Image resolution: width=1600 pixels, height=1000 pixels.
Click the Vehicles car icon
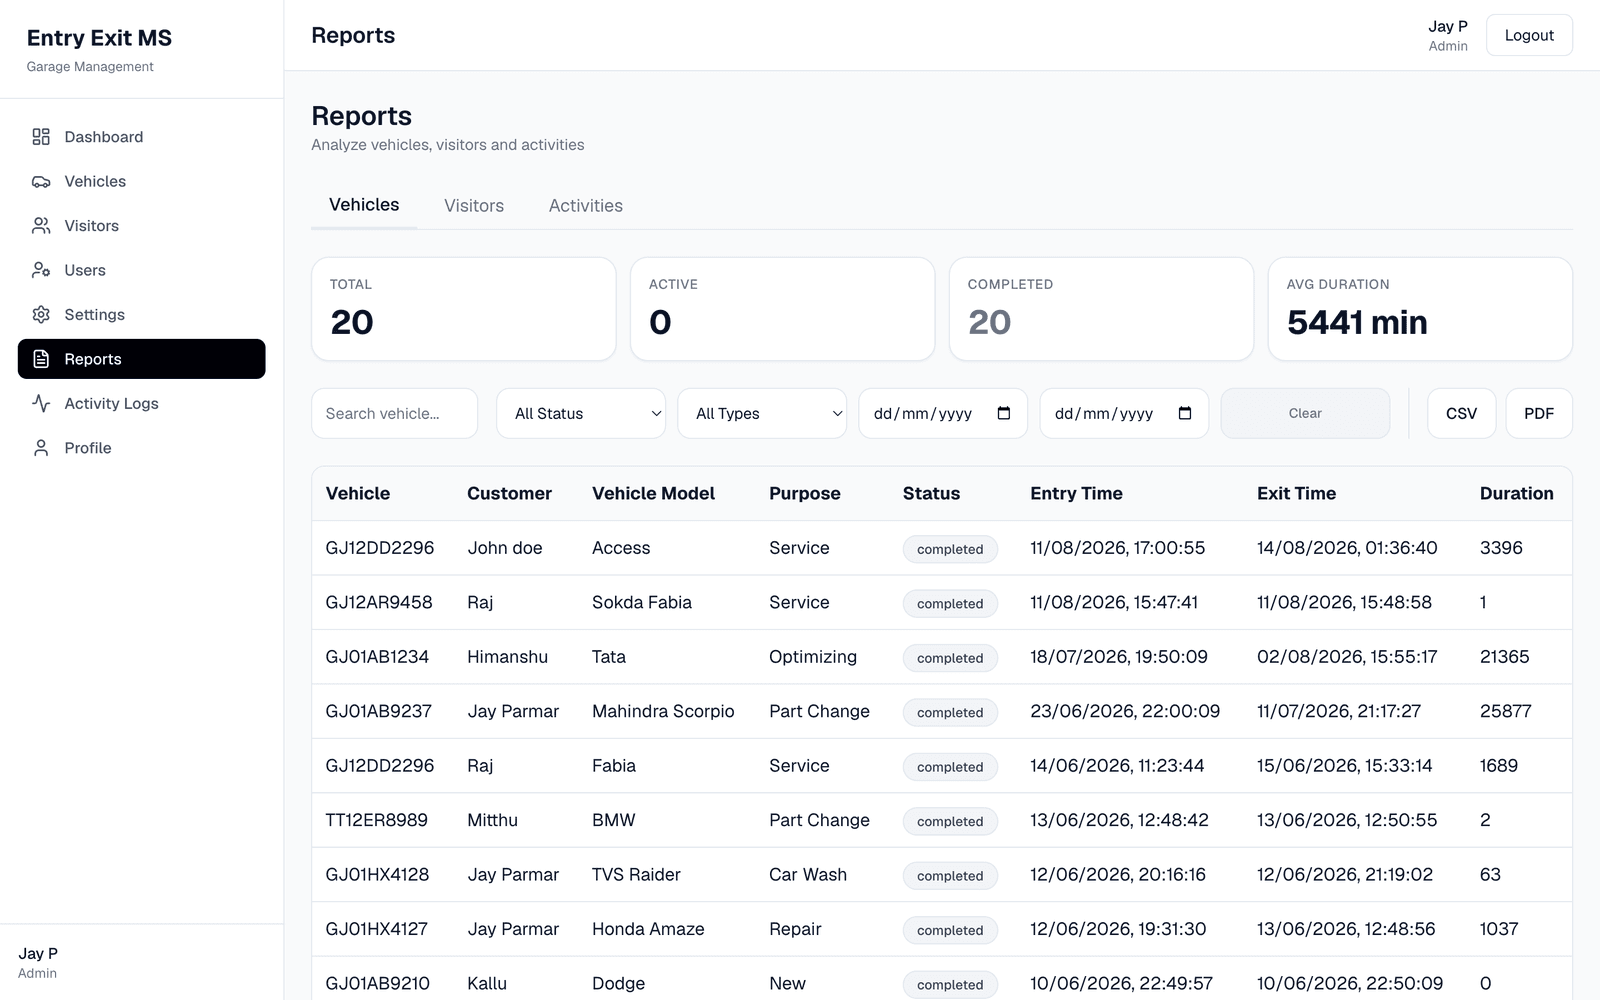(x=41, y=181)
